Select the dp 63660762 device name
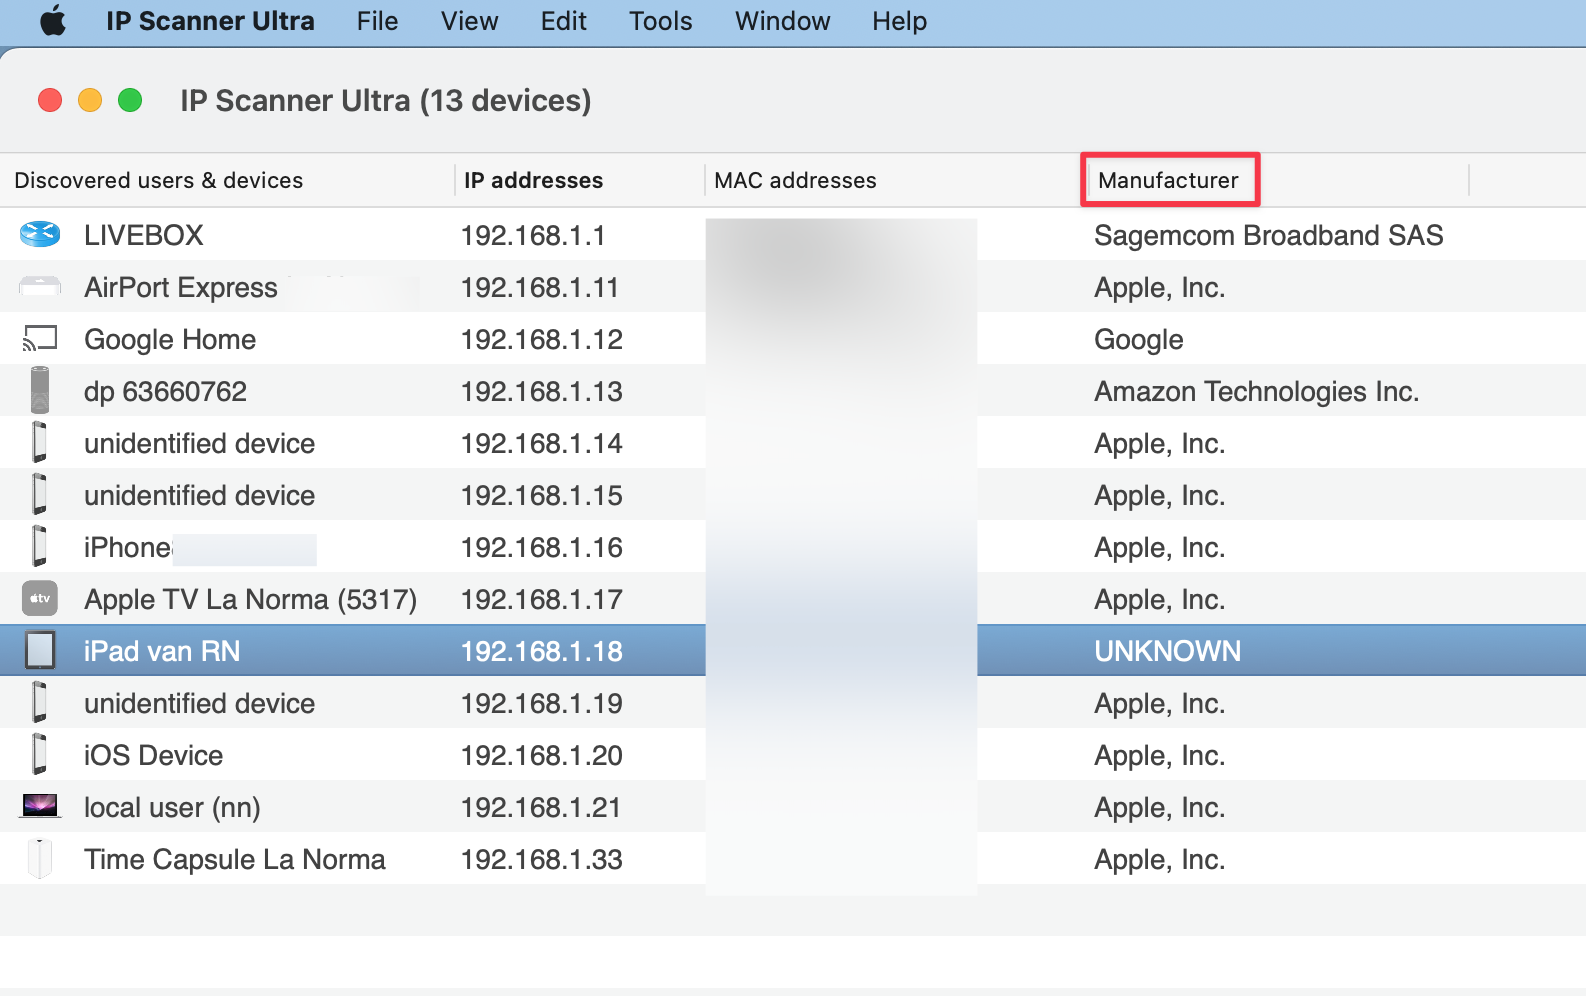The height and width of the screenshot is (996, 1586). coord(165,391)
